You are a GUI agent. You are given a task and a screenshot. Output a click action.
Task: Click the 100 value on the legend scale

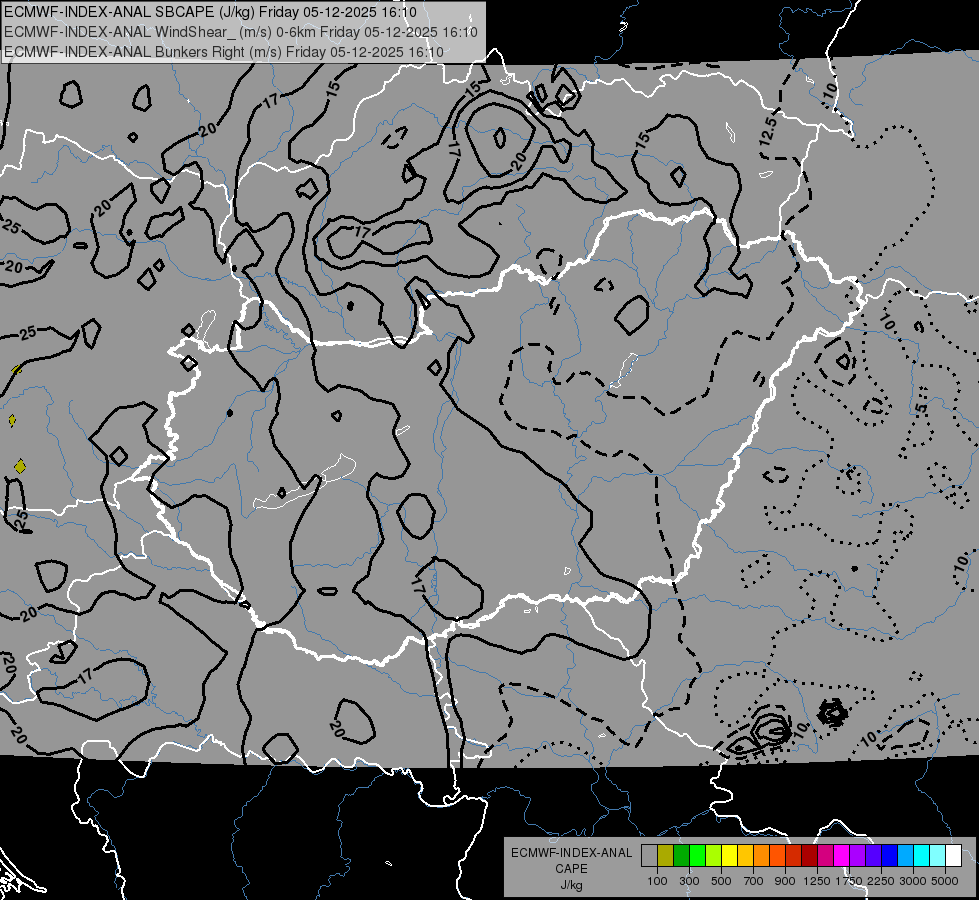(657, 881)
